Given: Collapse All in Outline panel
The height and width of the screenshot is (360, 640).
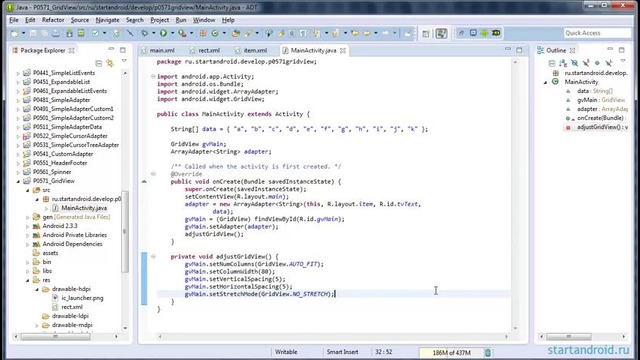Looking at the screenshot, I should pyautogui.click(x=551, y=63).
